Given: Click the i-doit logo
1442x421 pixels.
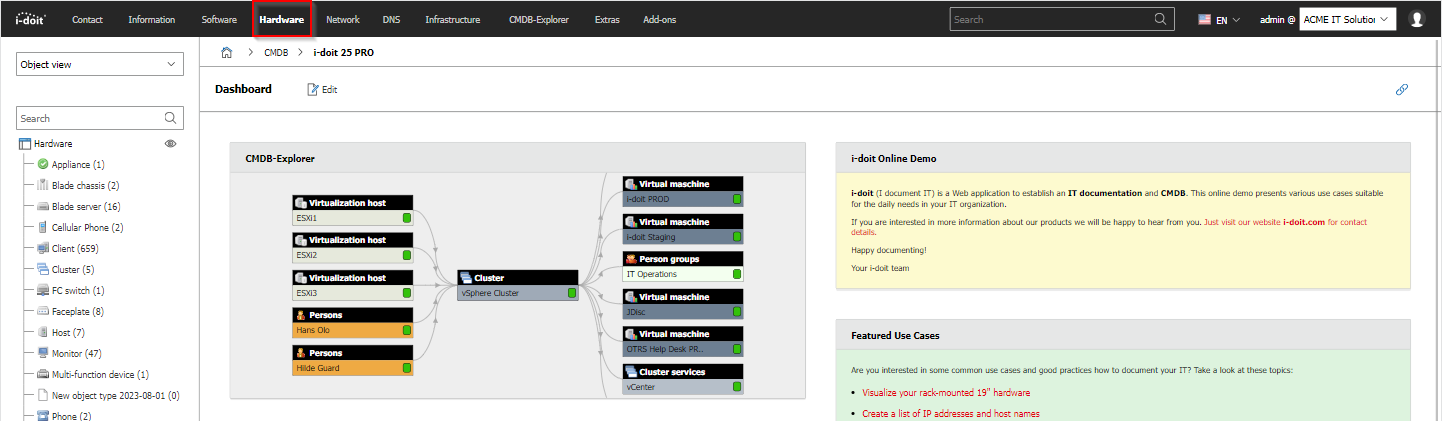Looking at the screenshot, I should coord(32,19).
